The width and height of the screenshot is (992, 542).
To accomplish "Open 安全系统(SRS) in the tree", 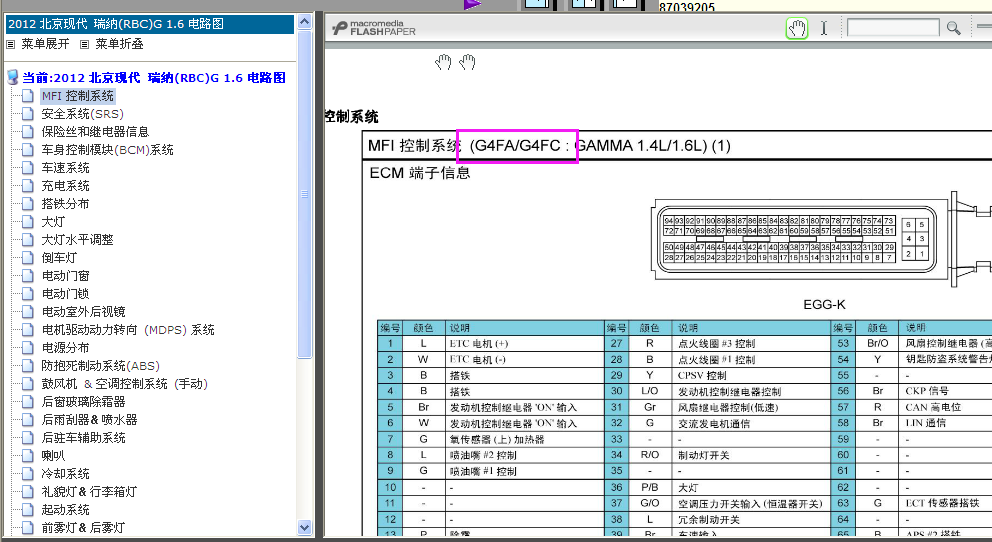I will (82, 114).
